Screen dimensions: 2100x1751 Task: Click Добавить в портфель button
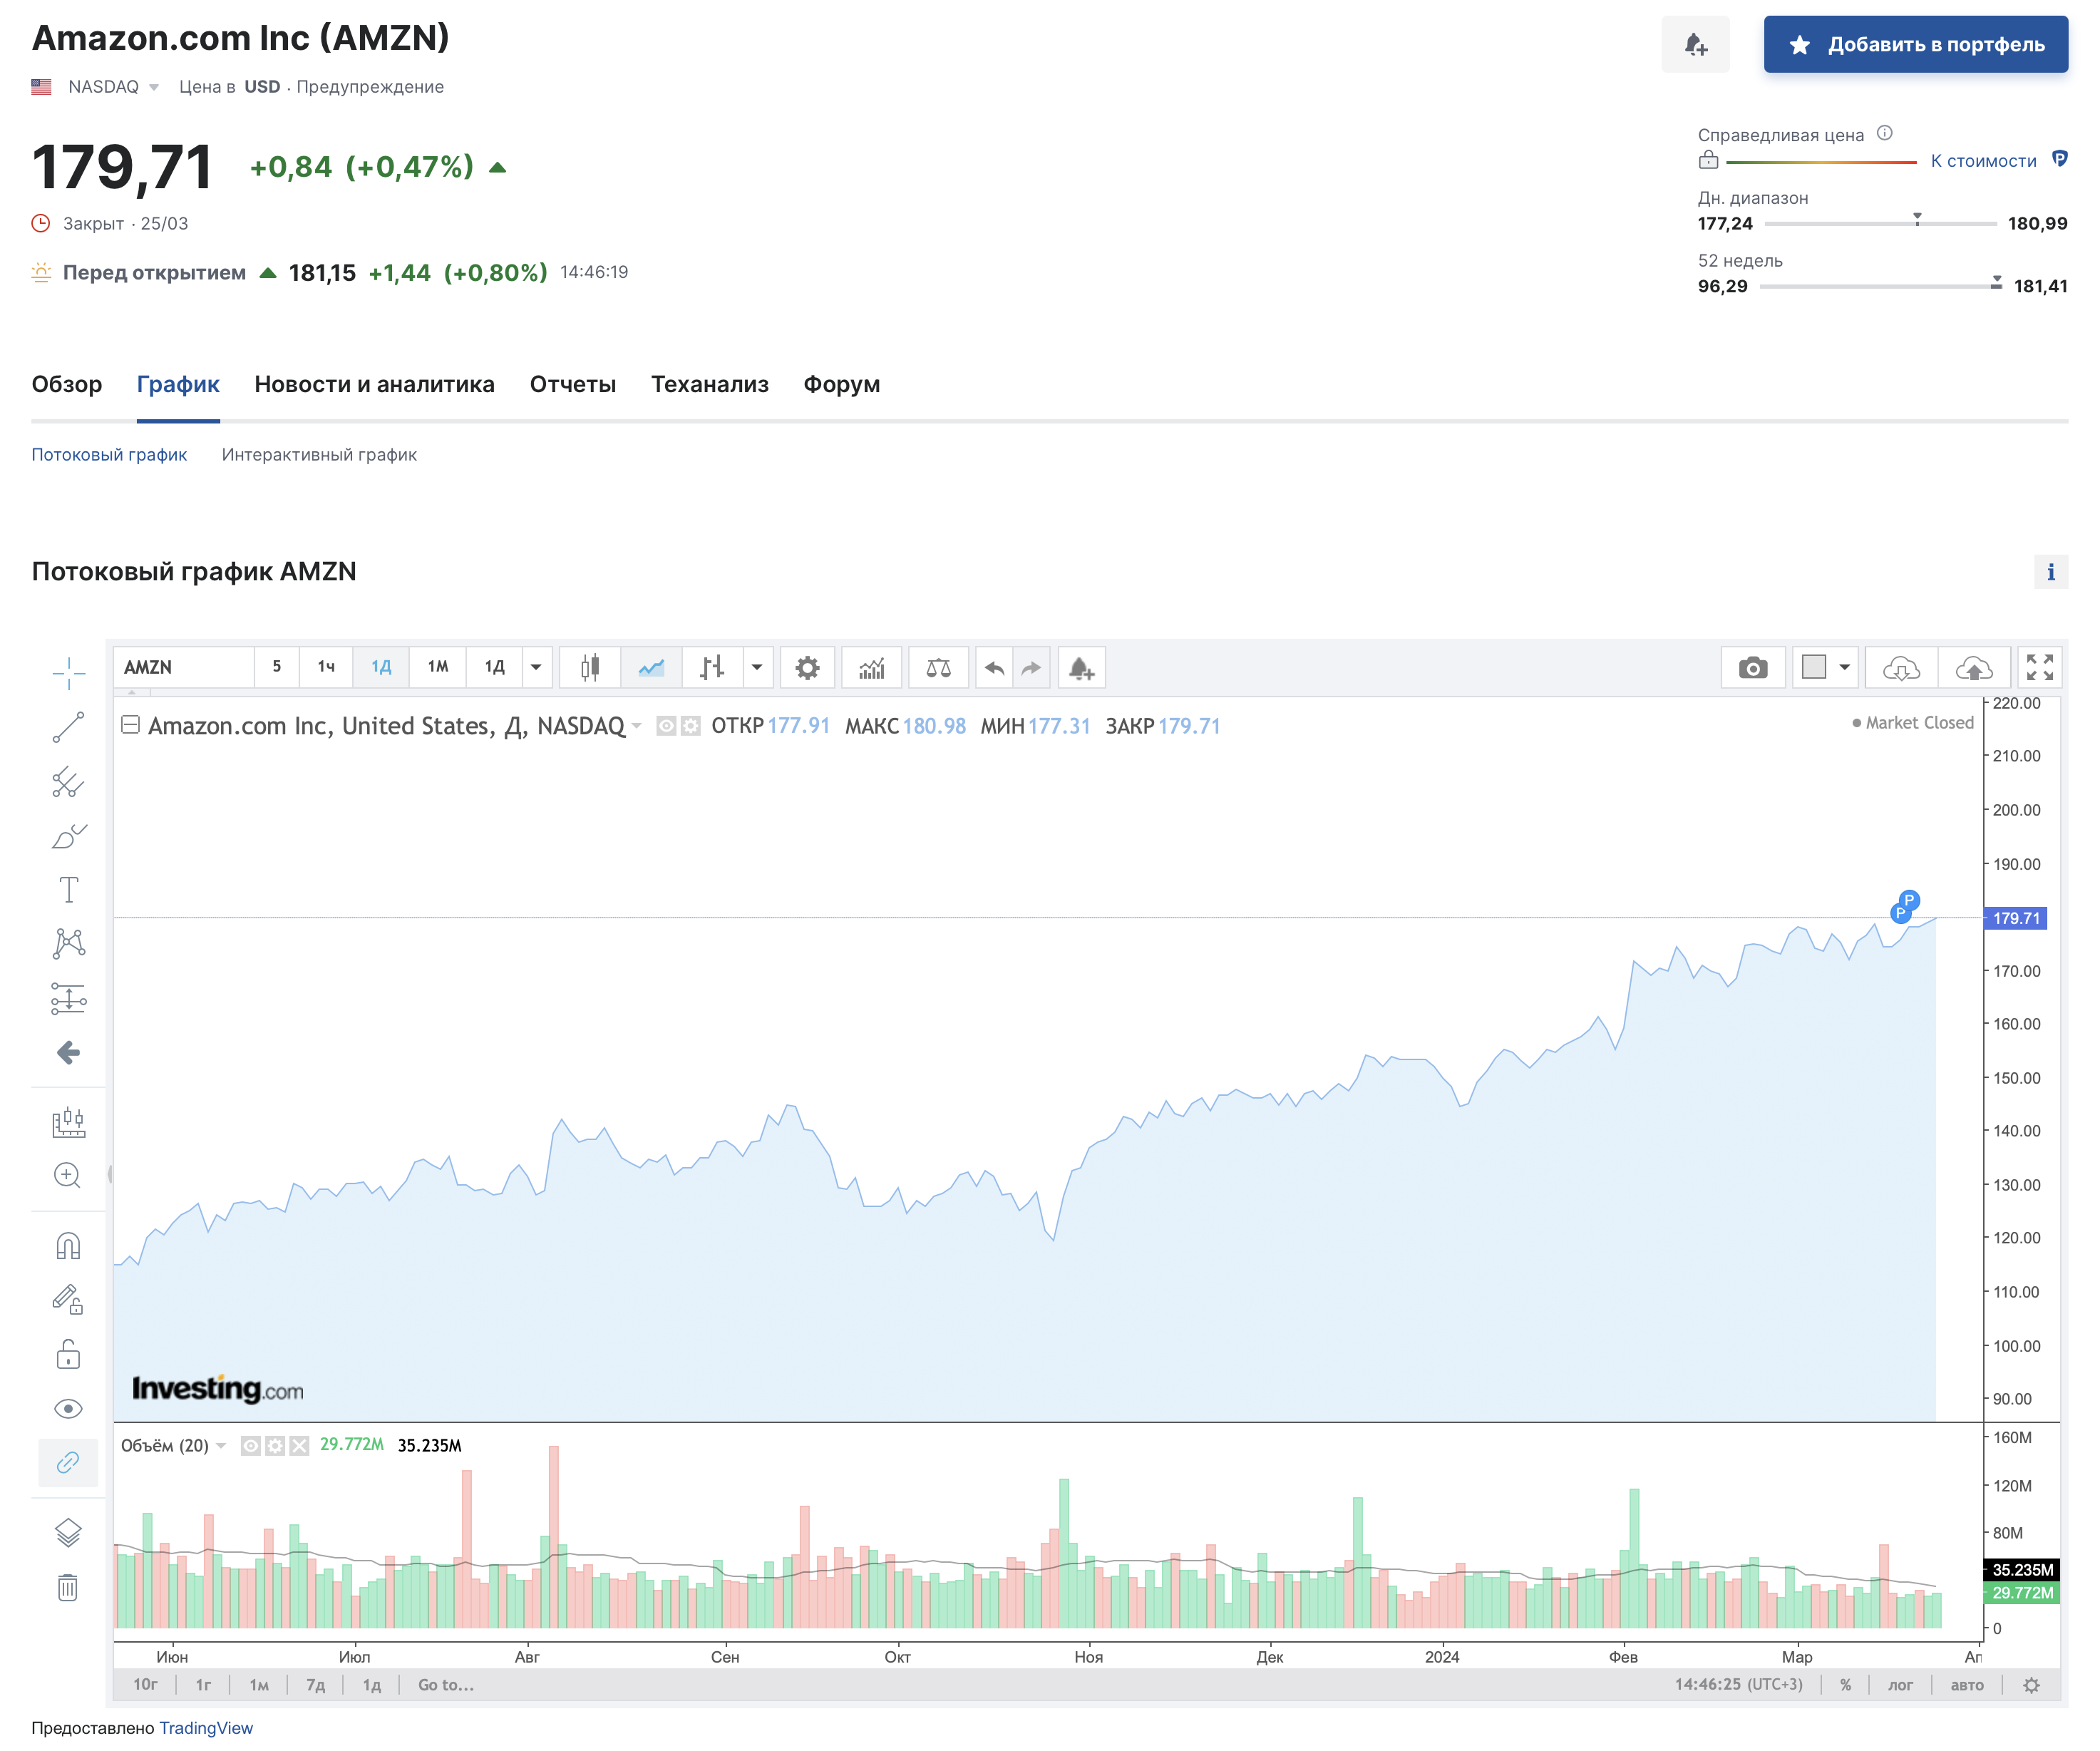tap(1915, 44)
